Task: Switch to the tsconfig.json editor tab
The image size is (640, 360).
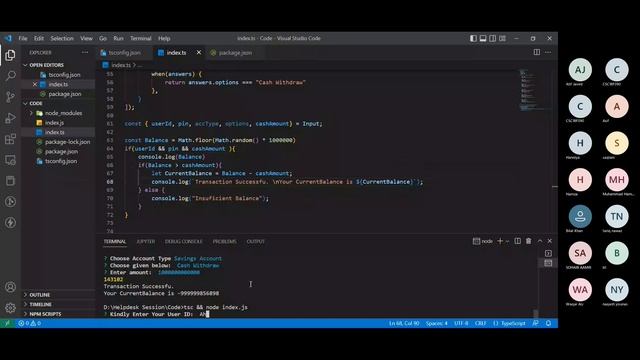Action: tap(124, 53)
